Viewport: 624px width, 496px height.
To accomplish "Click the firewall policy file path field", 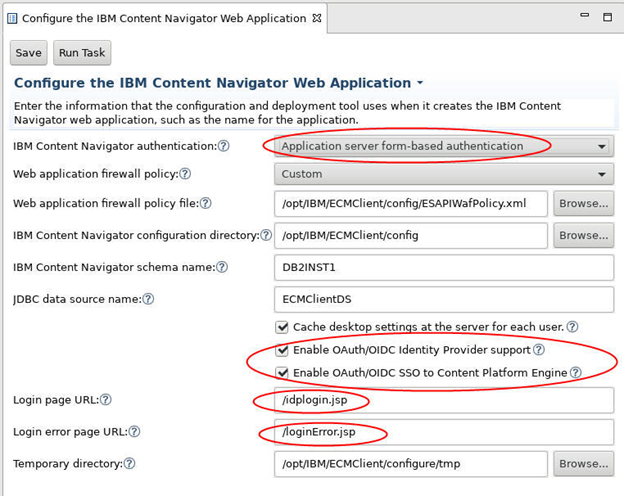I will pos(411,203).
